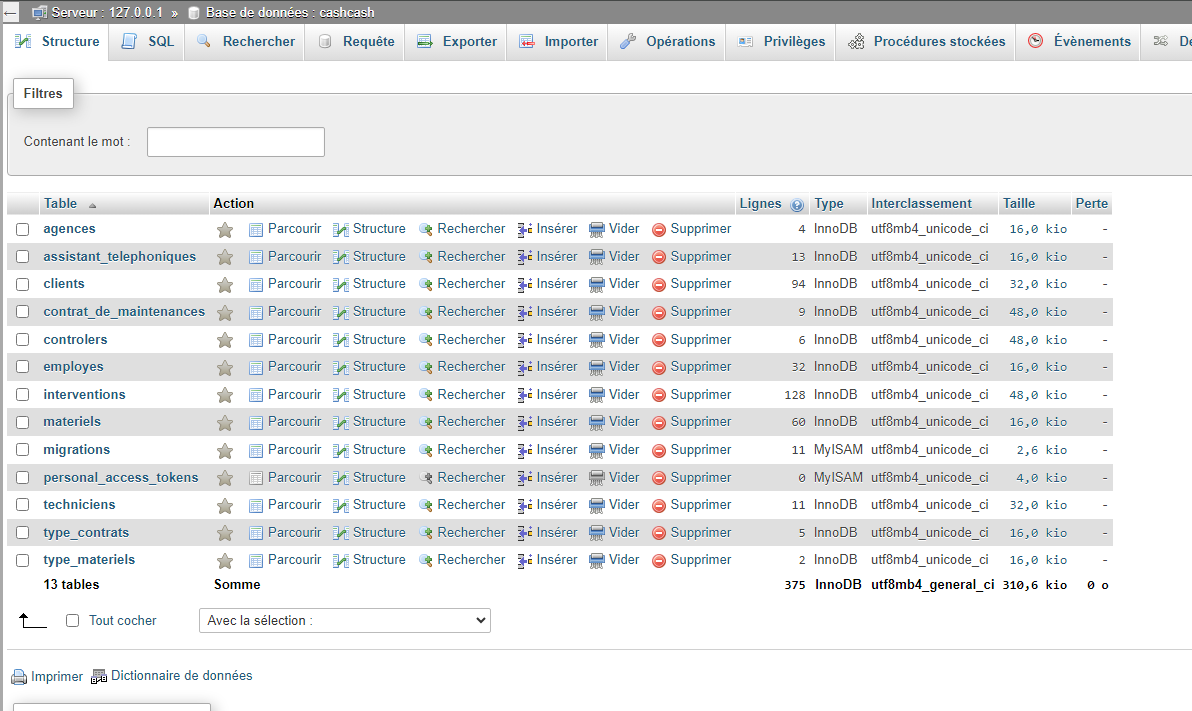The height and width of the screenshot is (711, 1192).
Task: Click the Structure icon for employes row
Action: [341, 368]
